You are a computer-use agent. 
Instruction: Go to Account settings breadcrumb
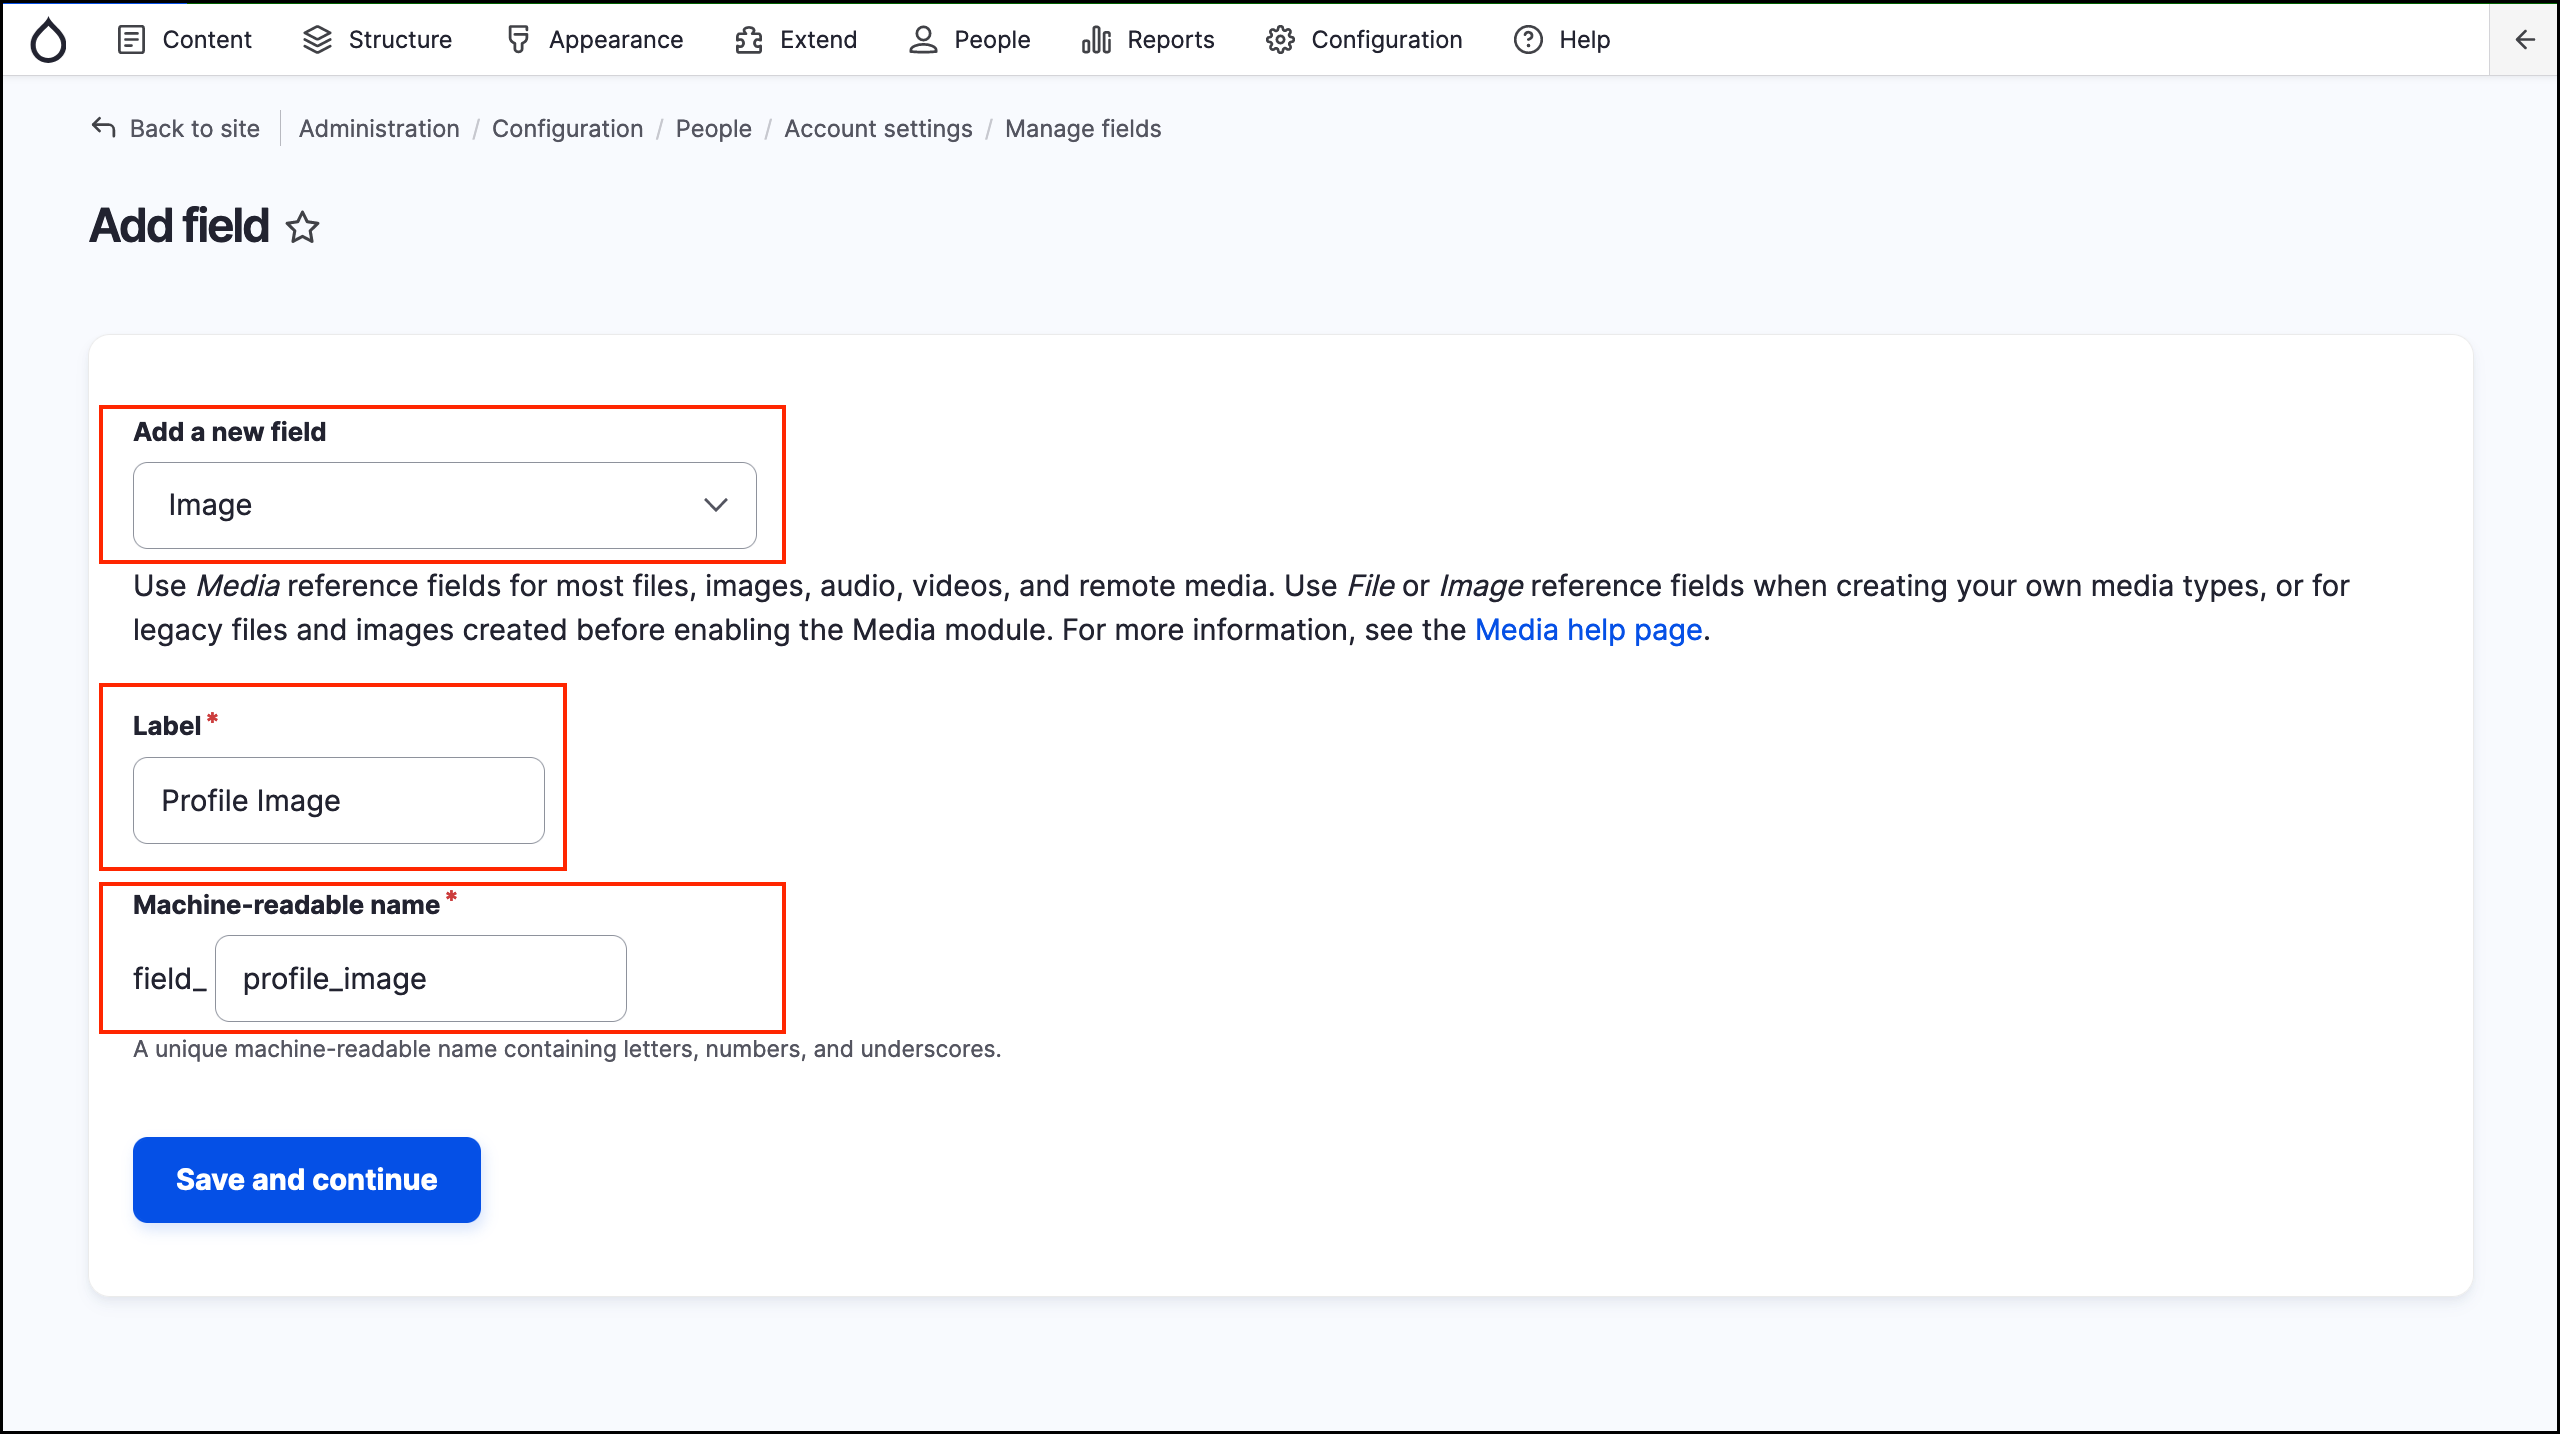(877, 129)
